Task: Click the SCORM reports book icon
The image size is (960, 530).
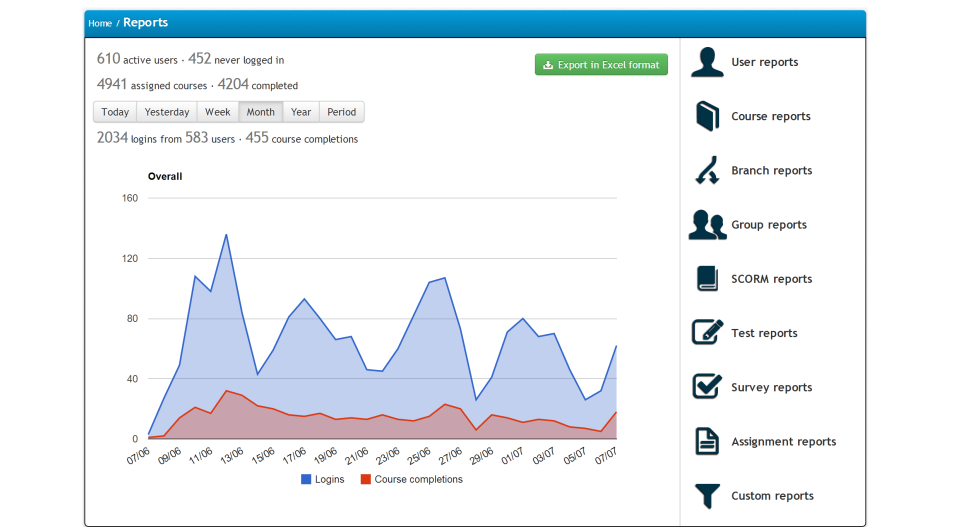Action: click(707, 278)
